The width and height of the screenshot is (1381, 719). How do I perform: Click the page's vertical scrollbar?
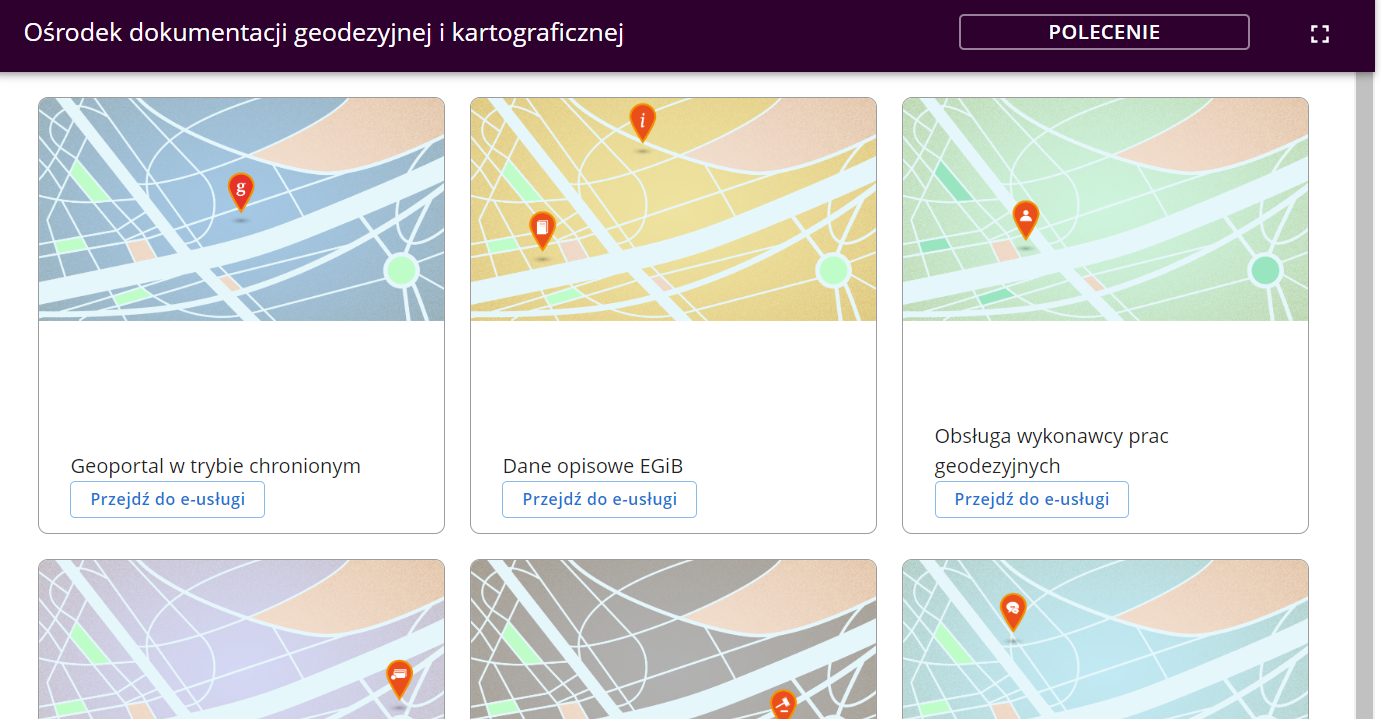(x=1367, y=400)
